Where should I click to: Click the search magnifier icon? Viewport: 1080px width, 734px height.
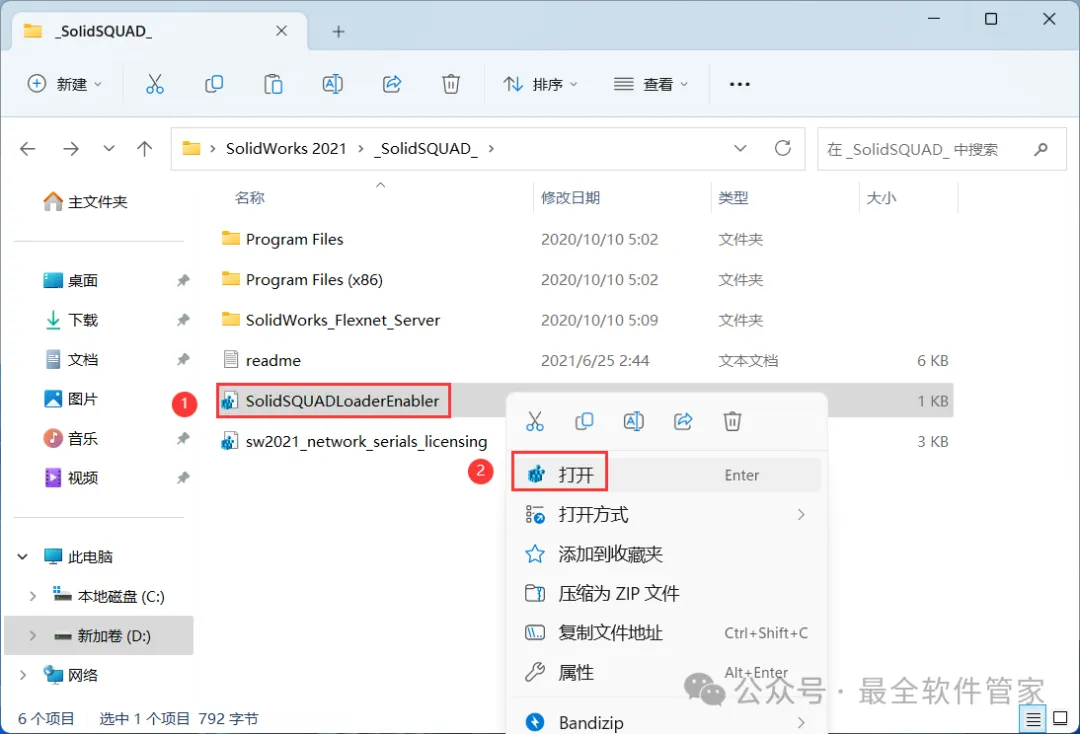(1041, 149)
